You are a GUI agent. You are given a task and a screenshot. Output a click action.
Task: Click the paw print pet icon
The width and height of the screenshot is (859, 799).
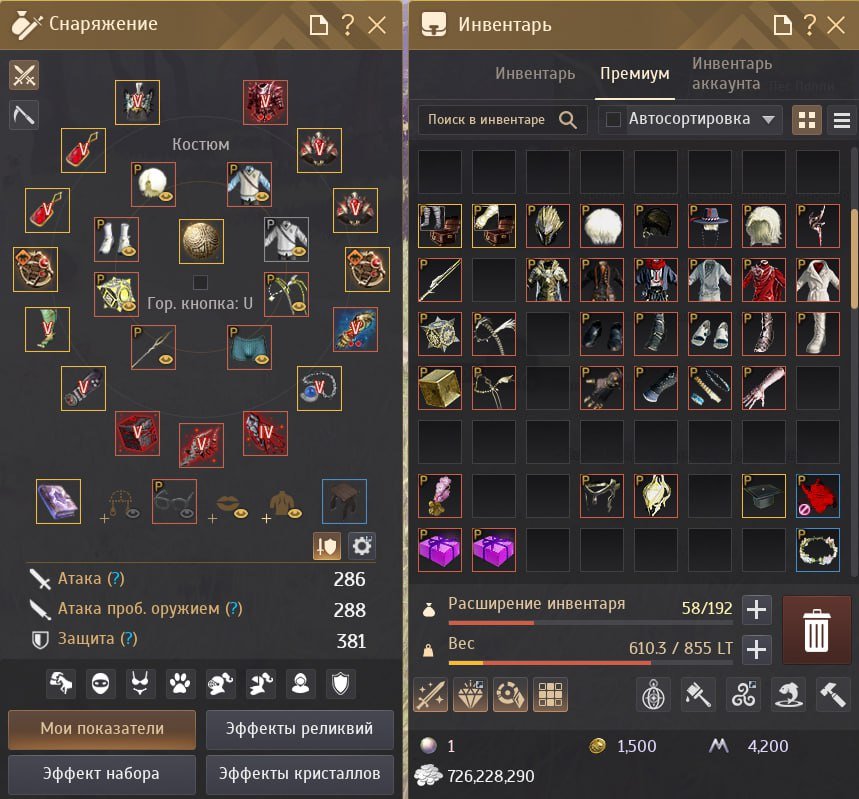[x=180, y=684]
